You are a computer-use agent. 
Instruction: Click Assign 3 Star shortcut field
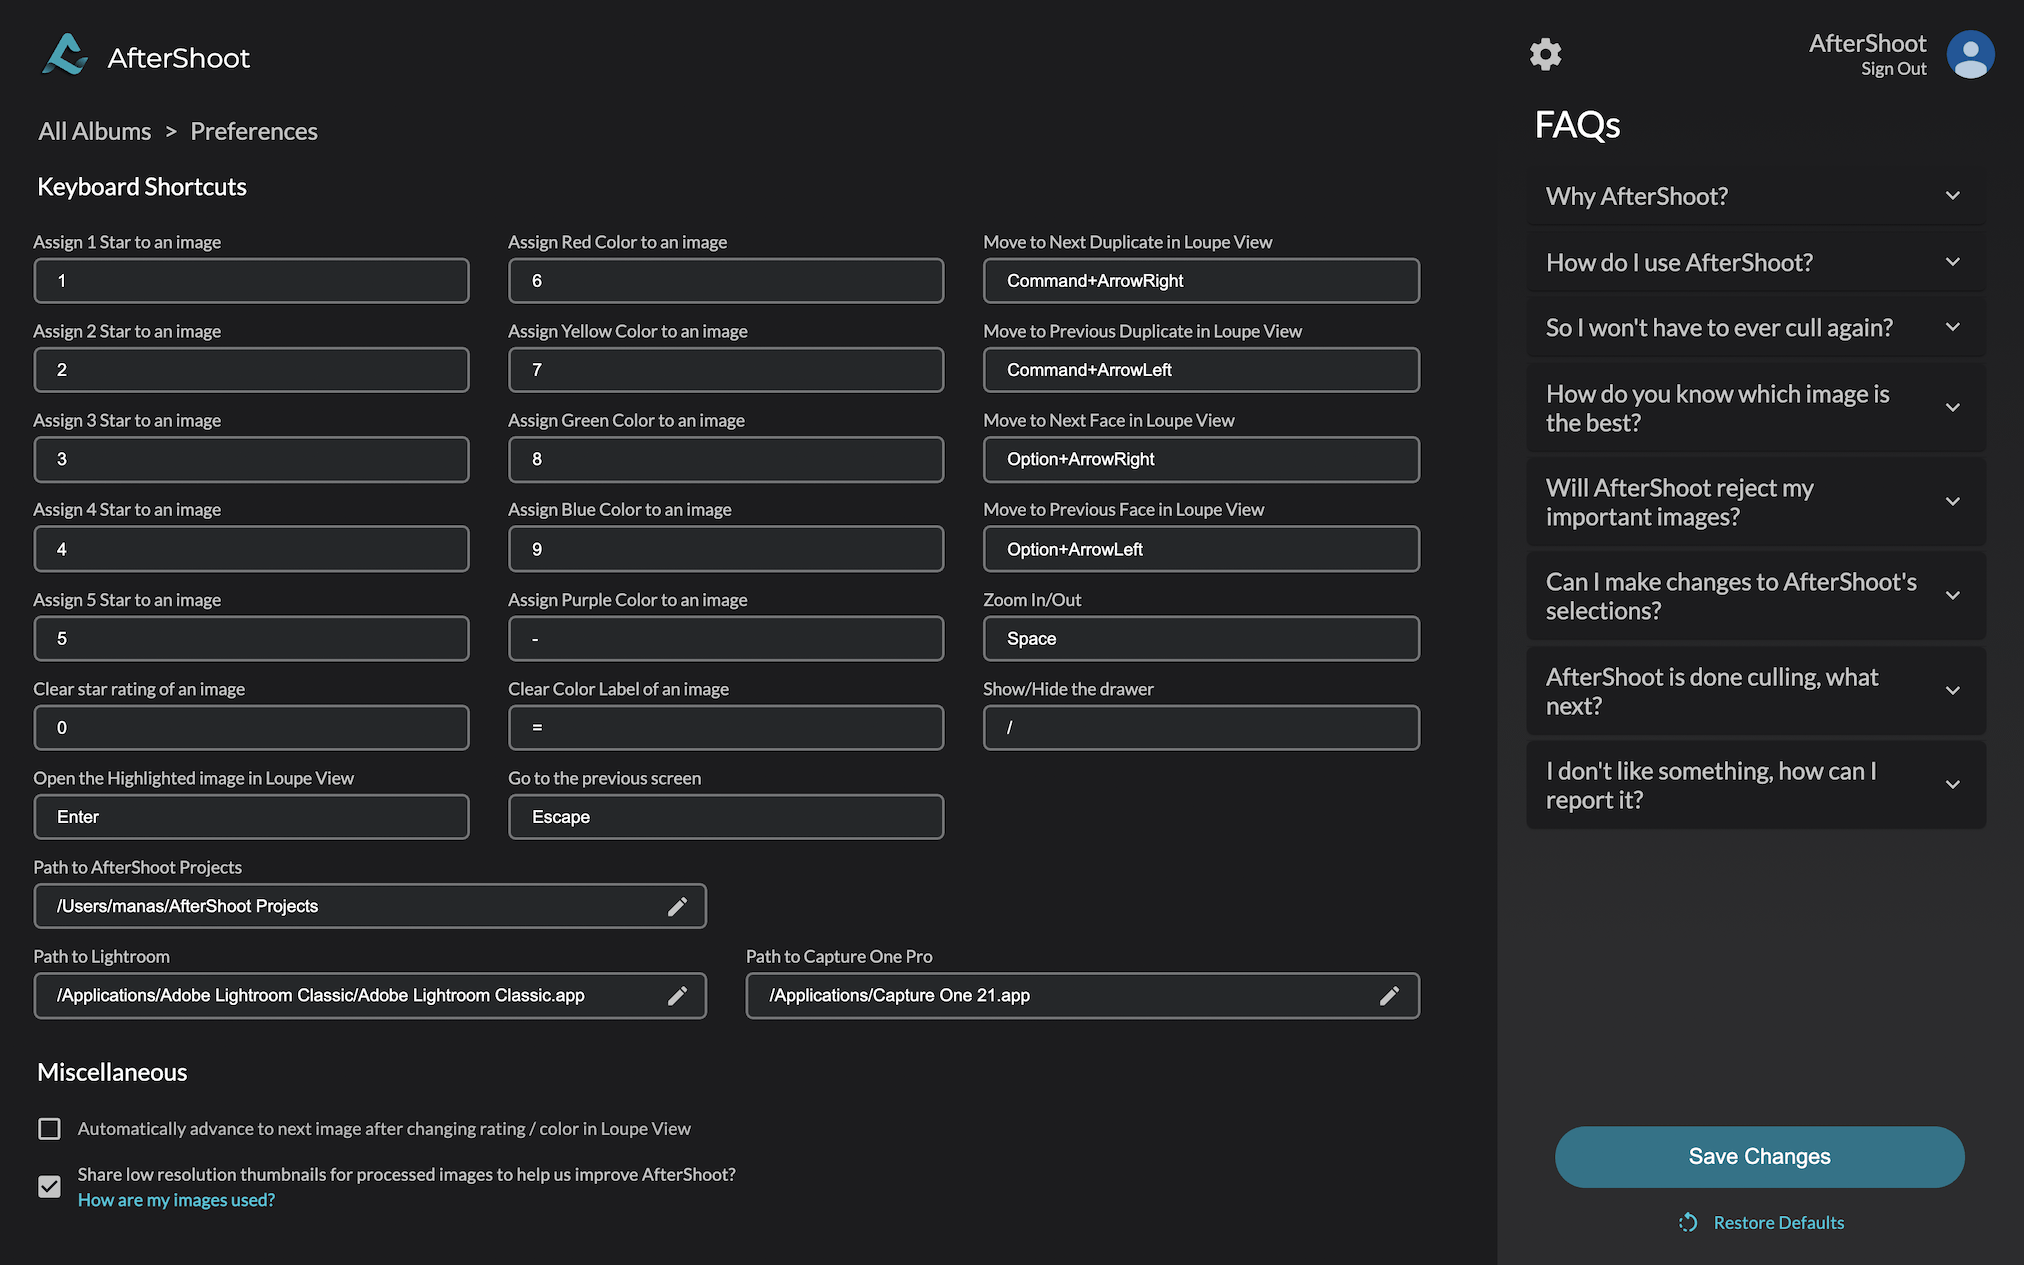251,459
